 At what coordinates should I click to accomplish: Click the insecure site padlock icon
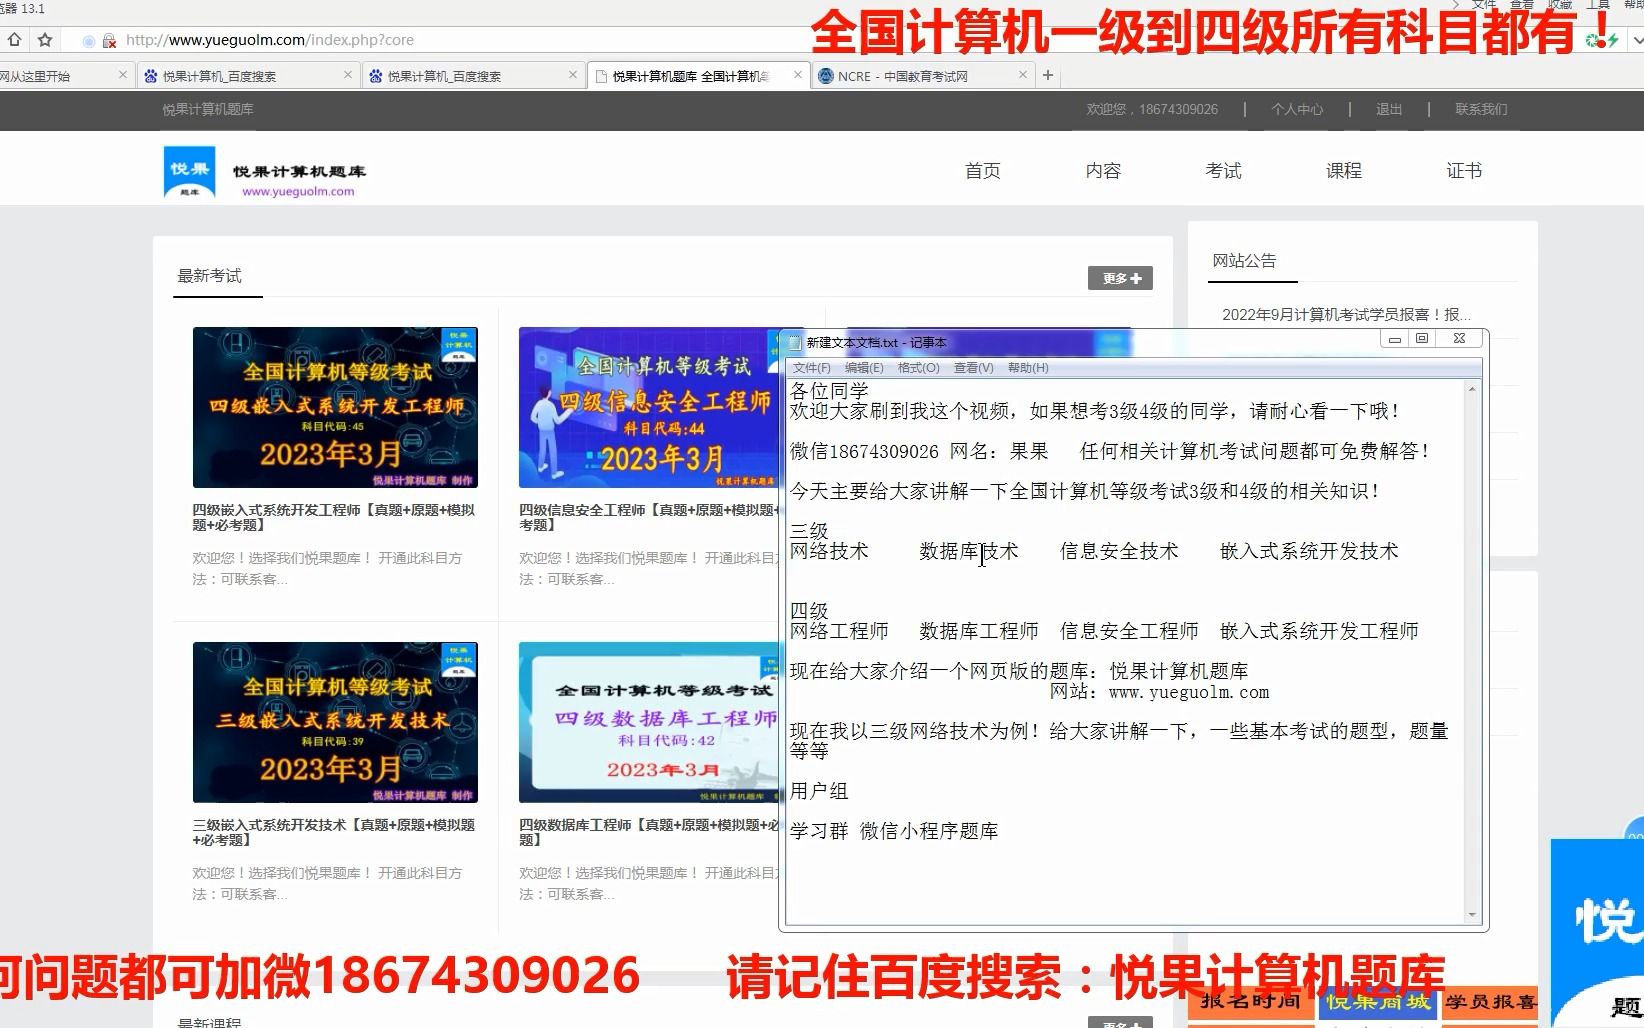click(x=109, y=41)
